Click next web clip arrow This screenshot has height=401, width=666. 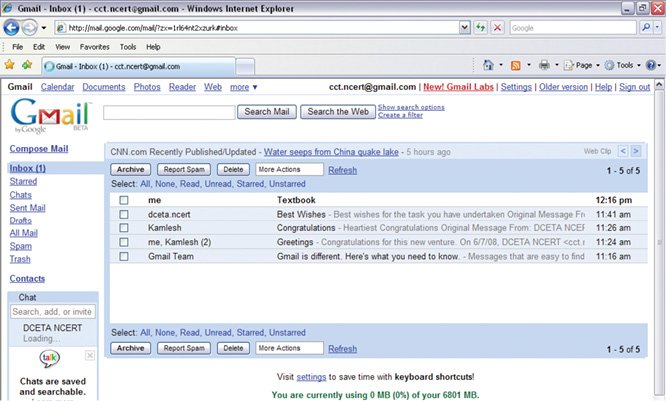pyautogui.click(x=636, y=151)
